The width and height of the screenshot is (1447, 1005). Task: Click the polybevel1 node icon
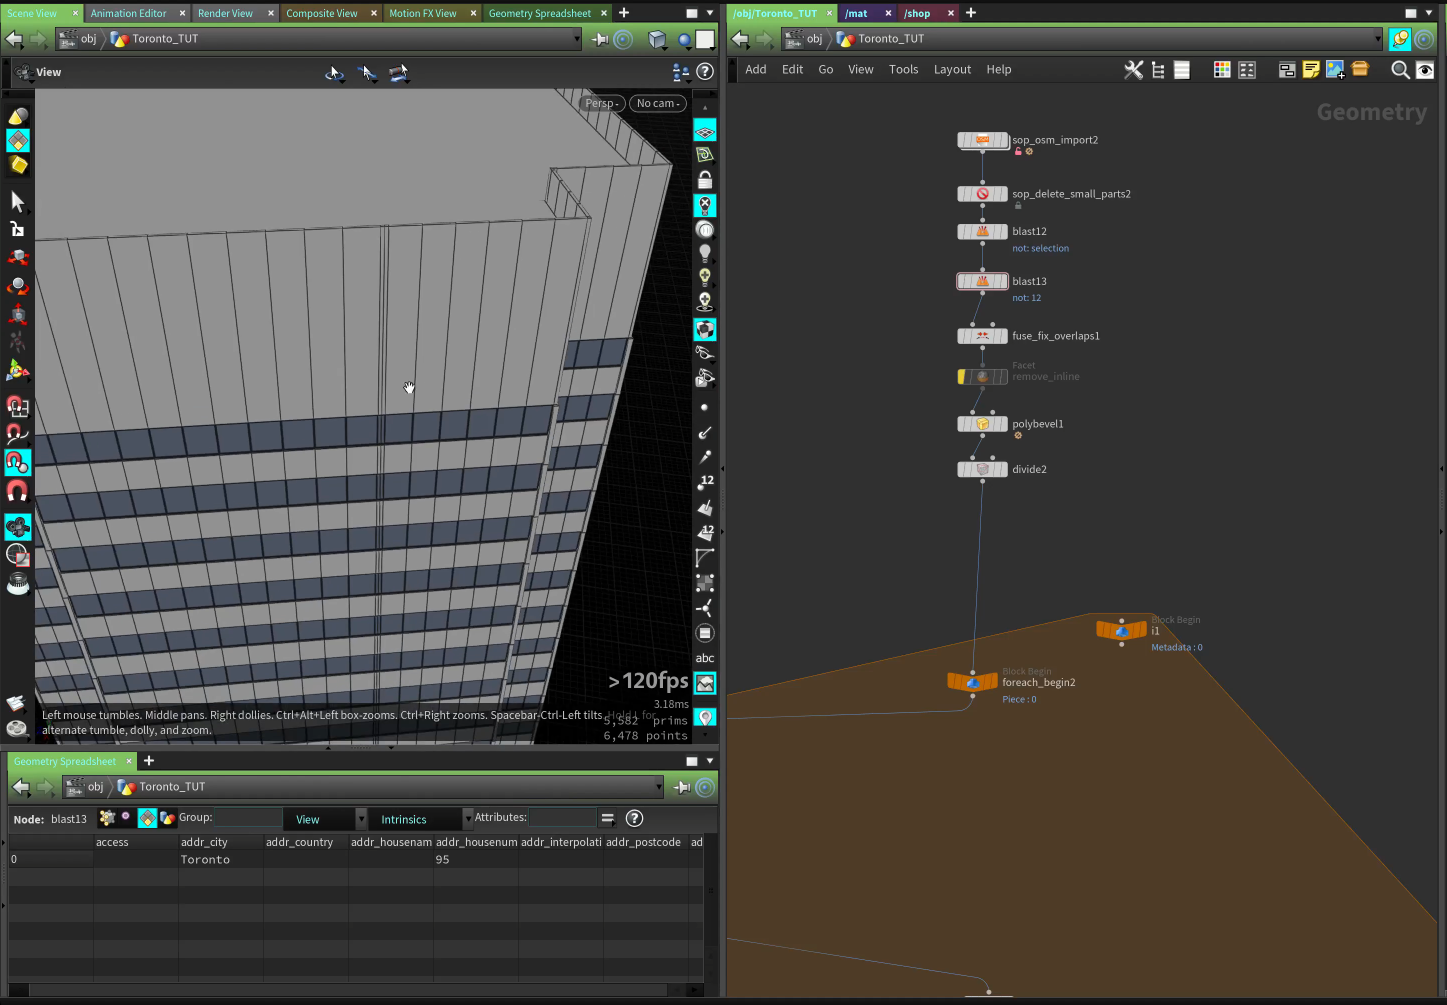click(982, 424)
